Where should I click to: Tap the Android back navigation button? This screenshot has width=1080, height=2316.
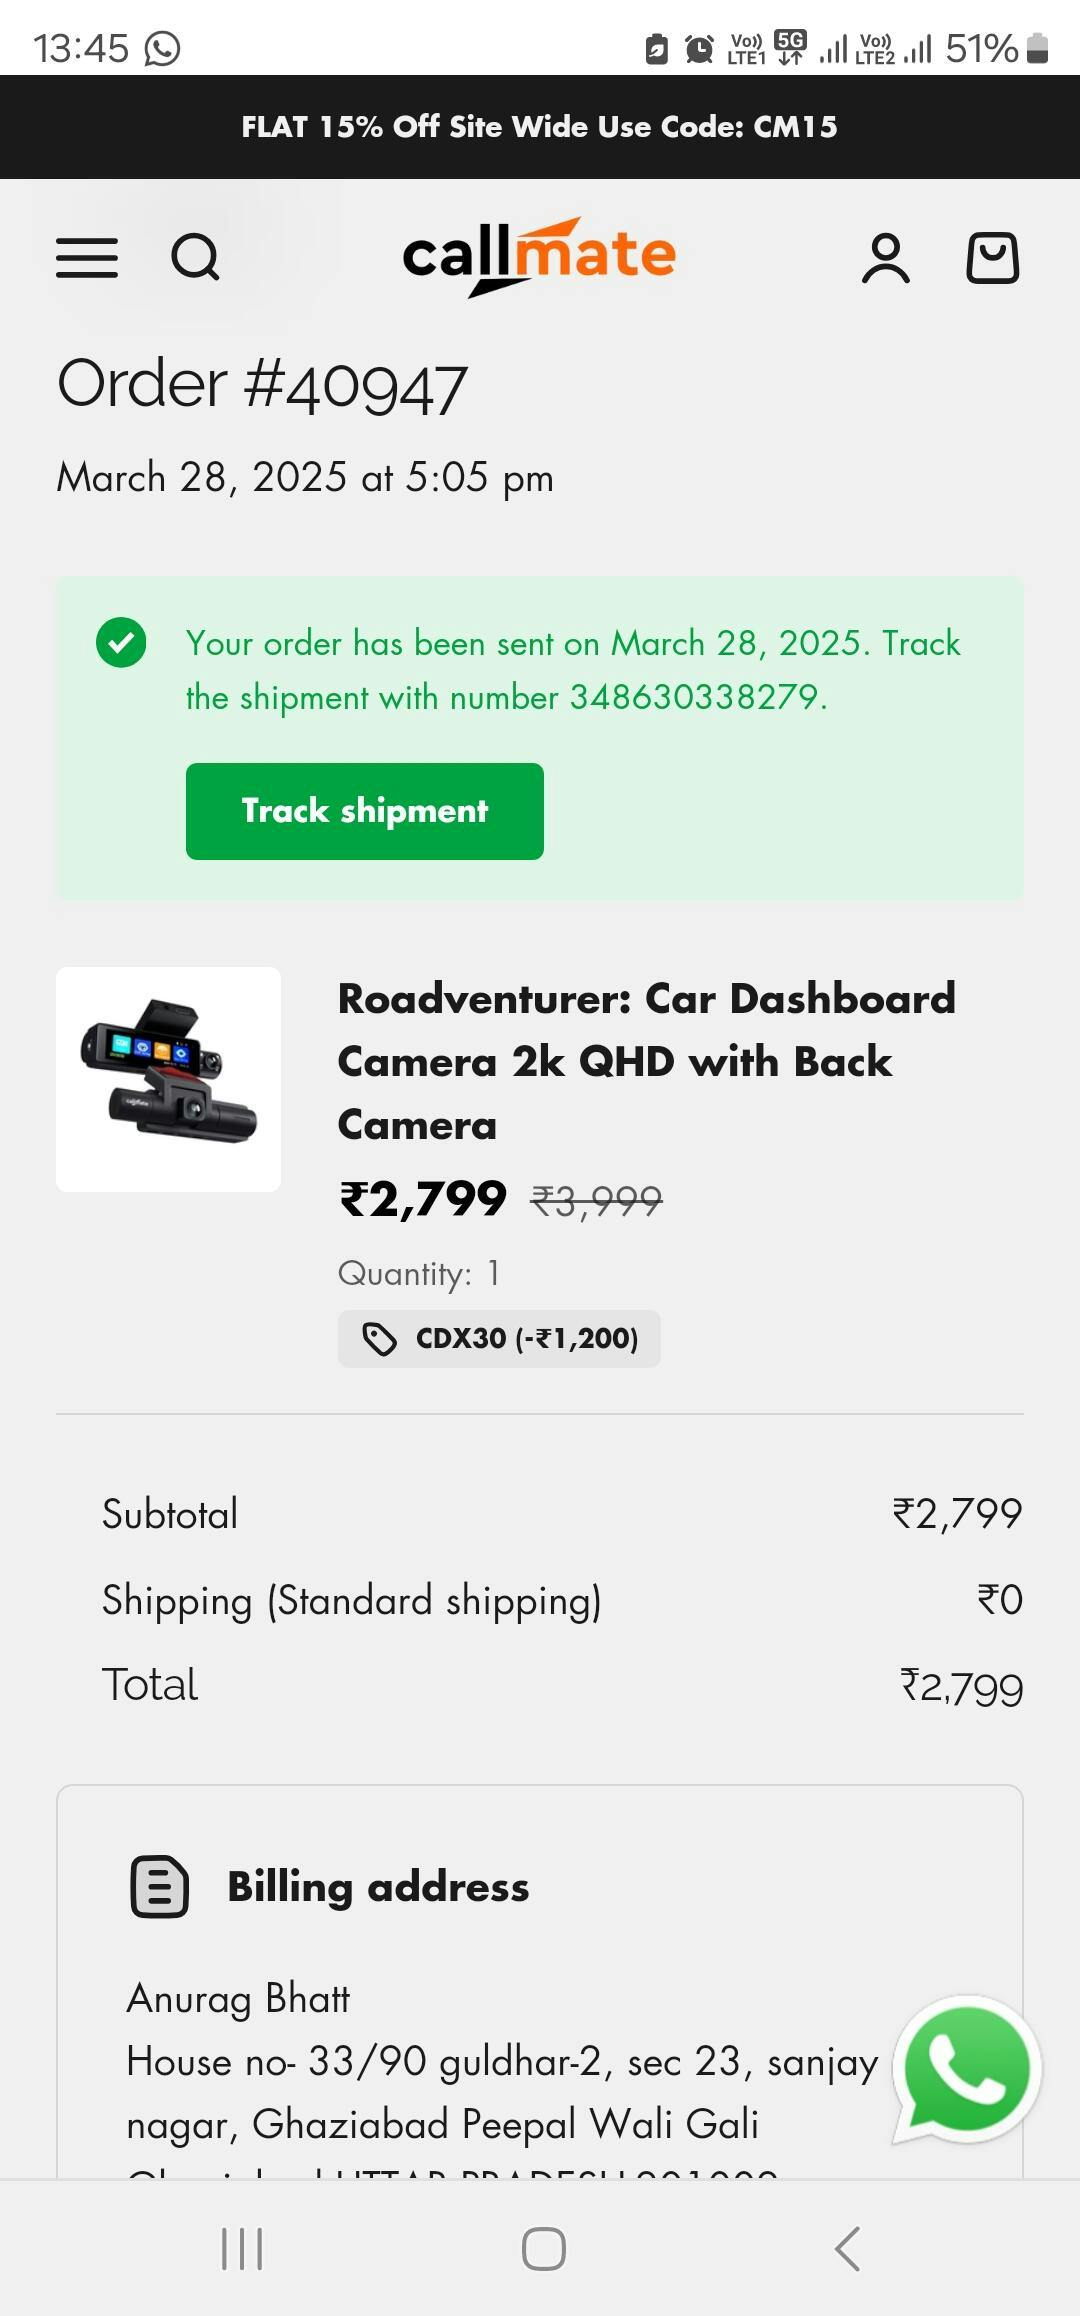coord(847,2249)
